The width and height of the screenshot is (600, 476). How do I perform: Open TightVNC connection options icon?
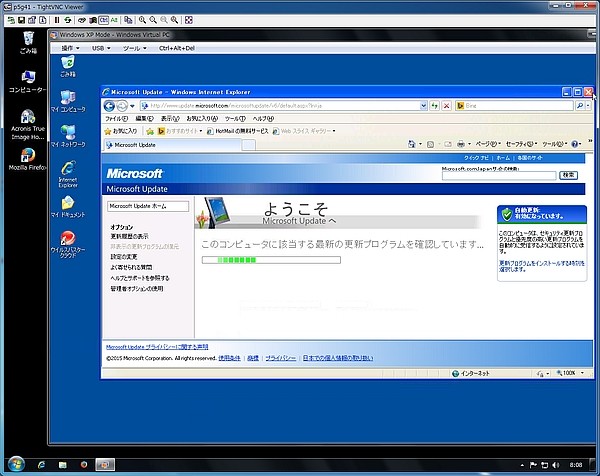[x=32, y=20]
